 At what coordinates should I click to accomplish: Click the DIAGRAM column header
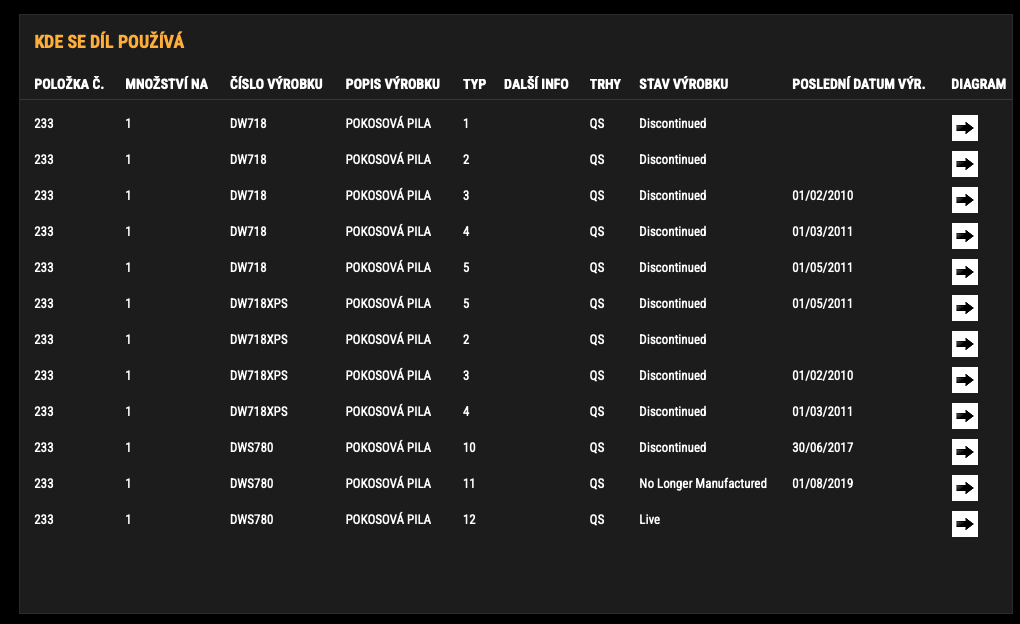point(978,84)
